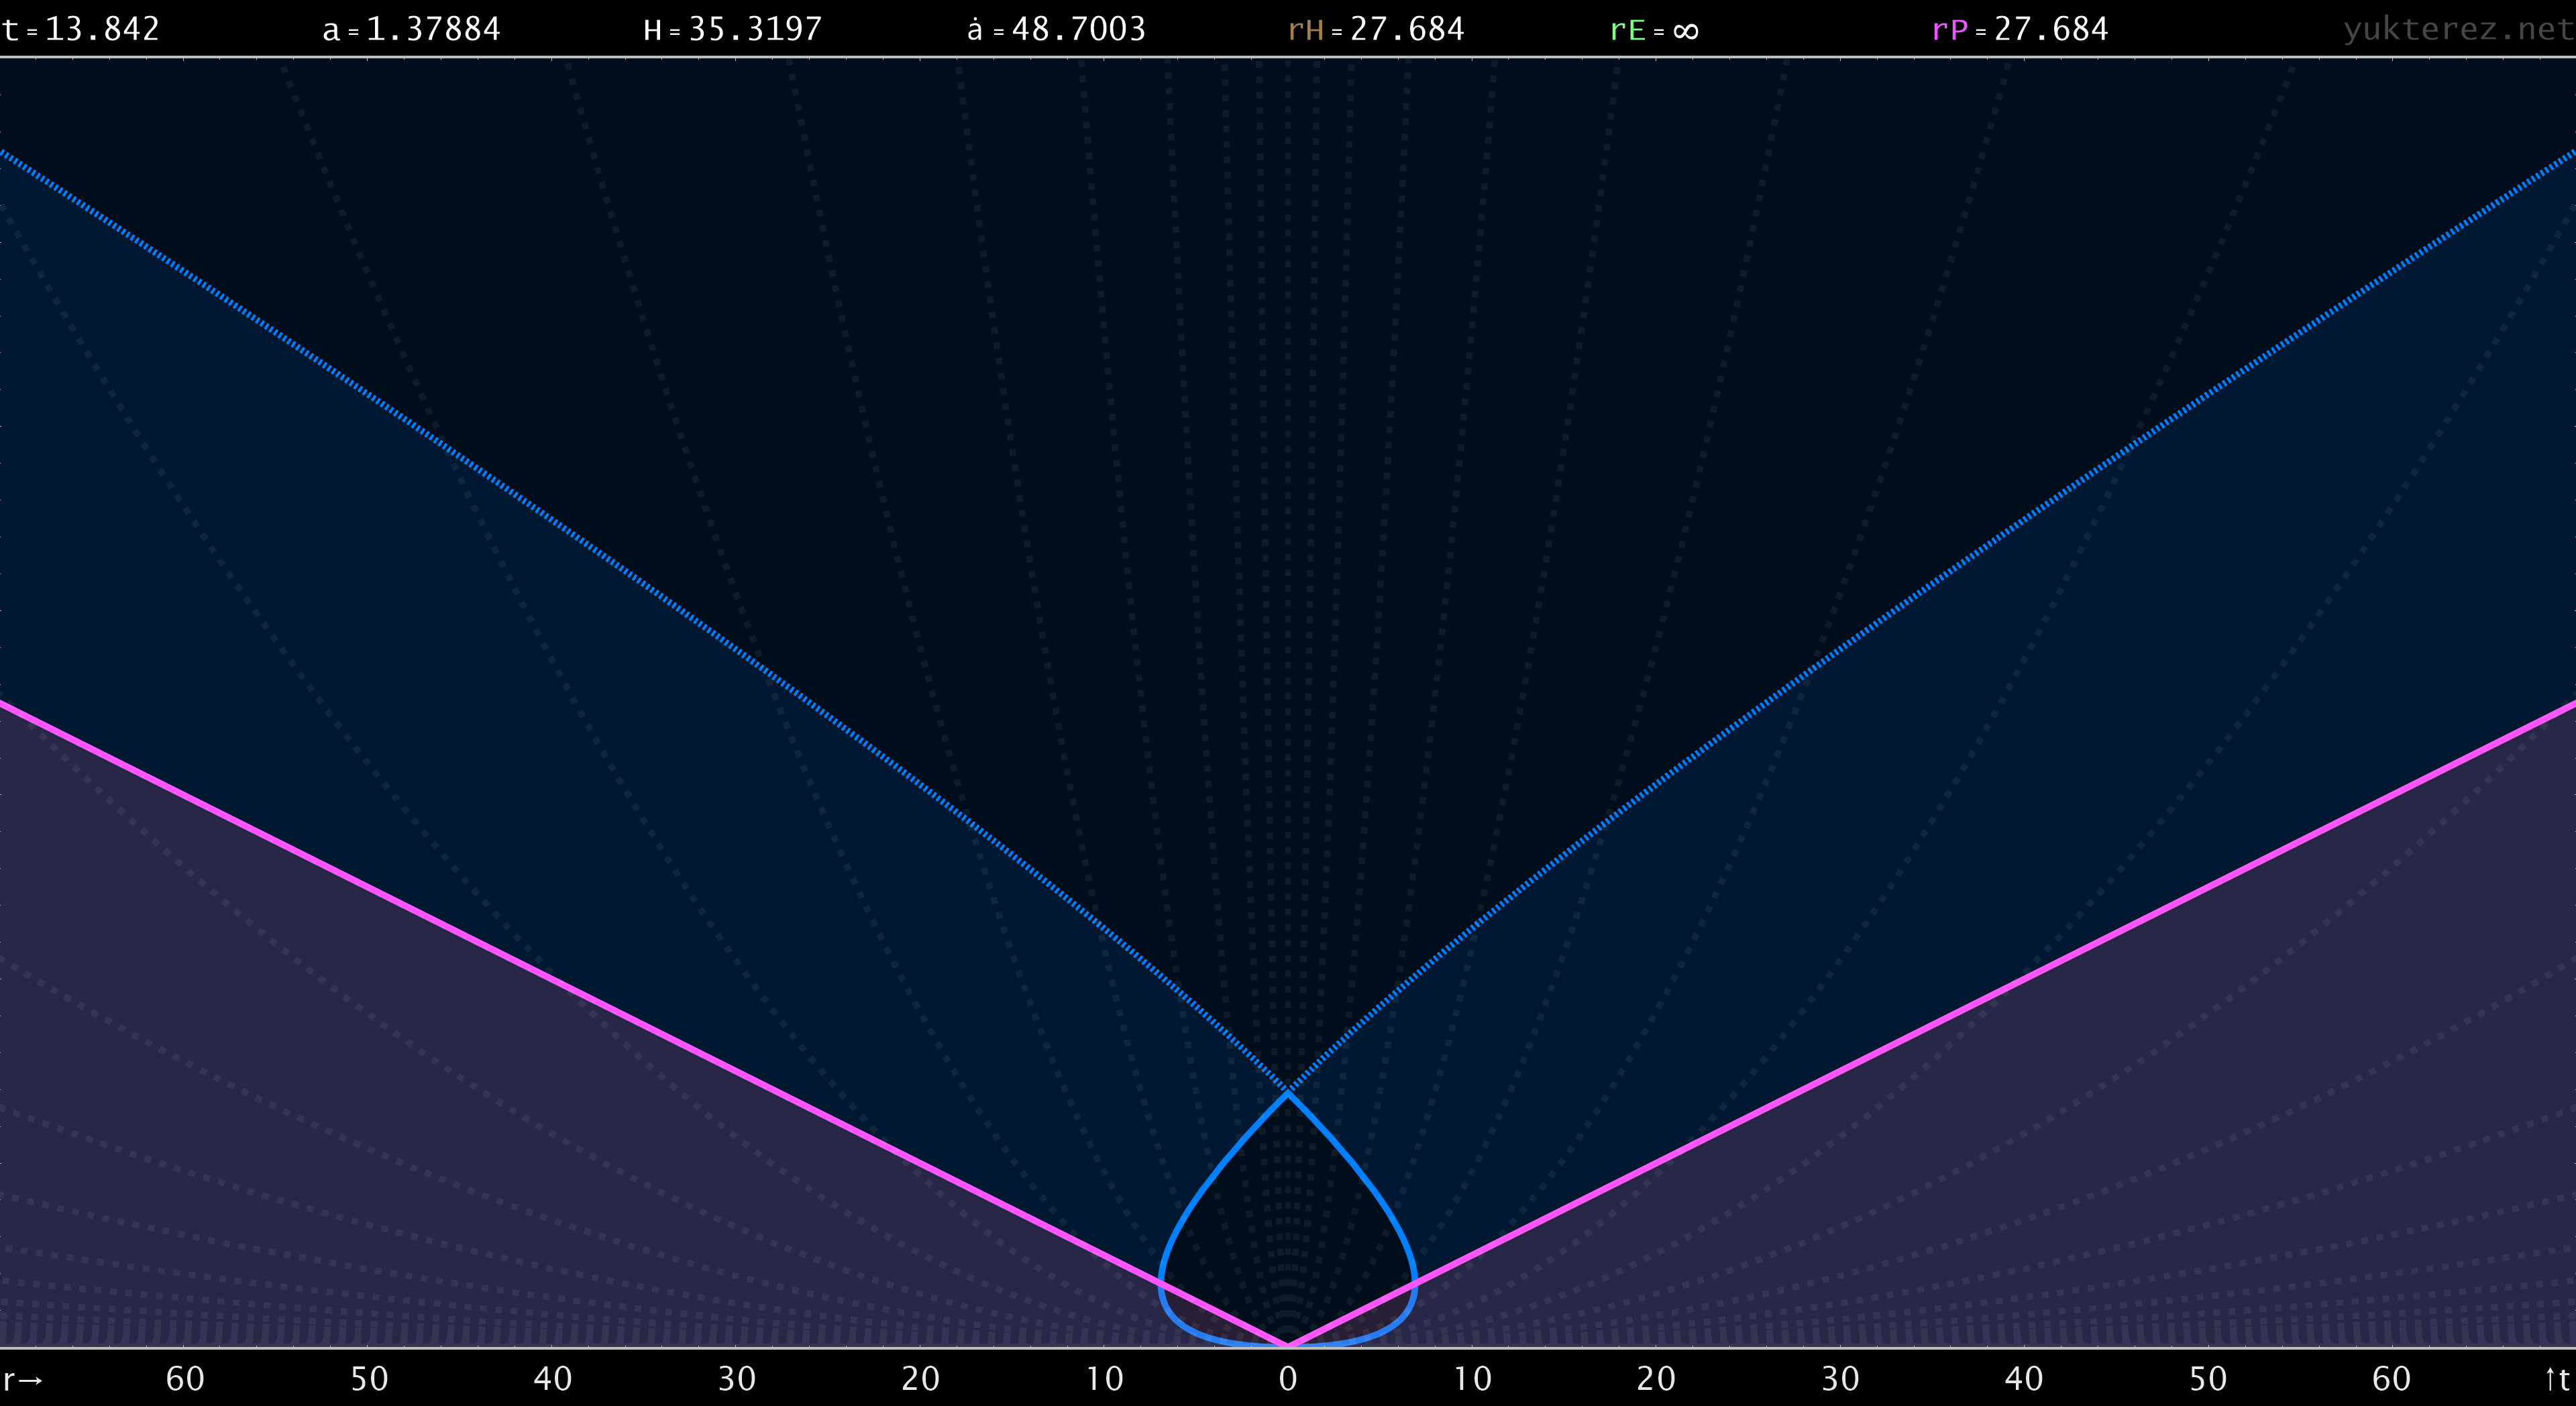Click the 50 tick on r→ side of zero

[369, 1379]
